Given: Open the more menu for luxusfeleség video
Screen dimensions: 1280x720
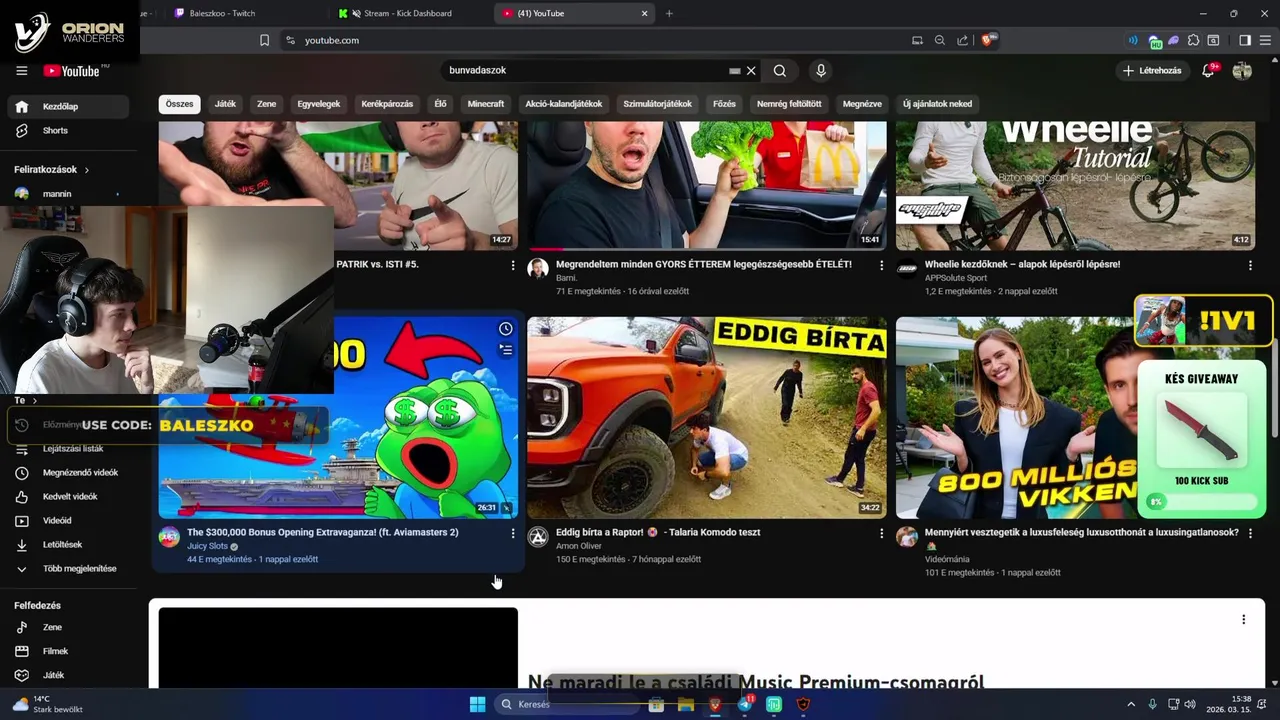Looking at the screenshot, I should (1250, 533).
